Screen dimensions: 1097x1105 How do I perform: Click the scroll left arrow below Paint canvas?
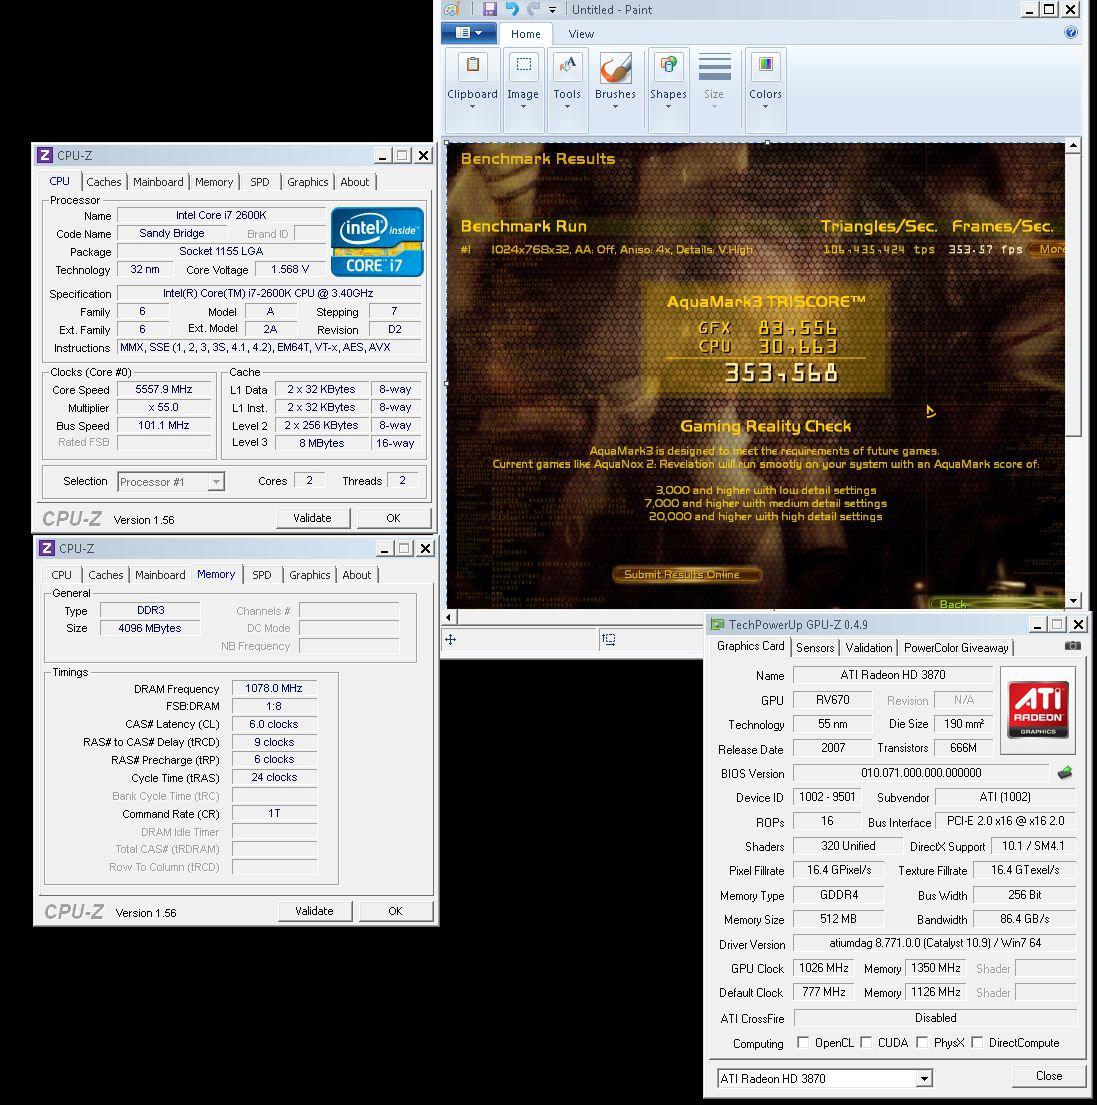pos(449,617)
